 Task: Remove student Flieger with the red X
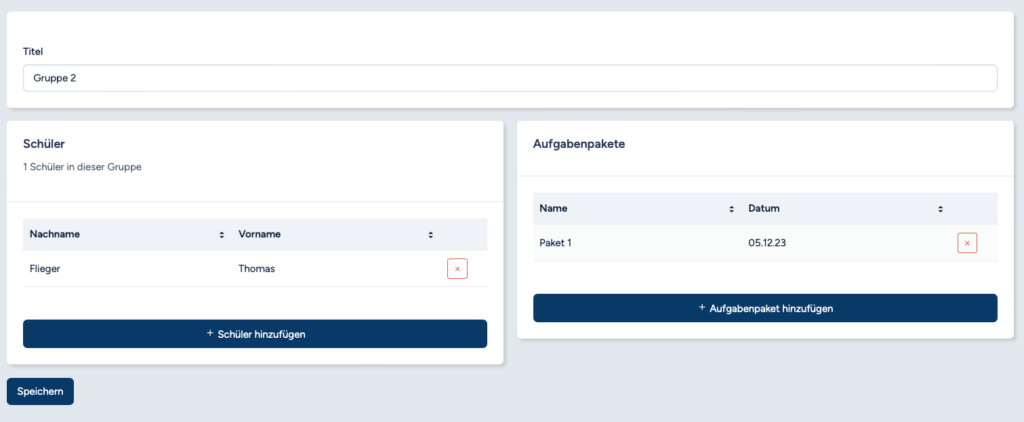[457, 268]
